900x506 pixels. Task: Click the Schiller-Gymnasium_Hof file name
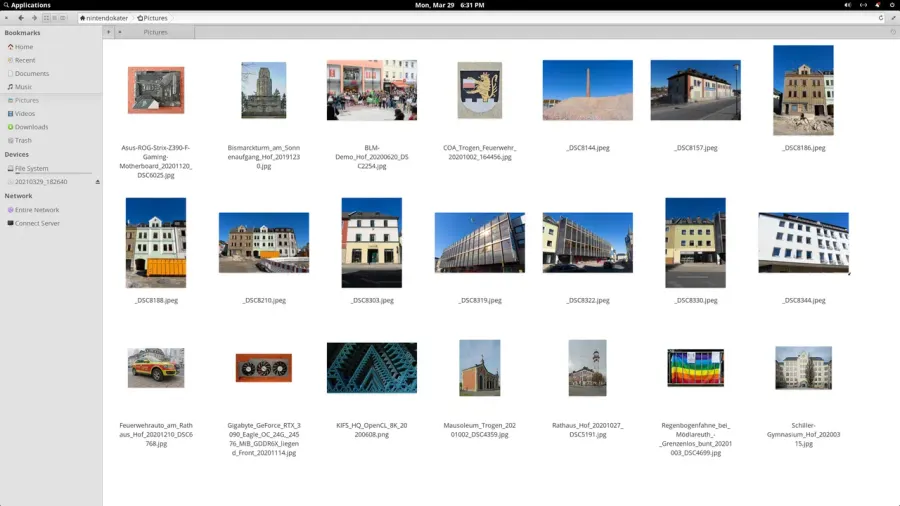(803, 434)
